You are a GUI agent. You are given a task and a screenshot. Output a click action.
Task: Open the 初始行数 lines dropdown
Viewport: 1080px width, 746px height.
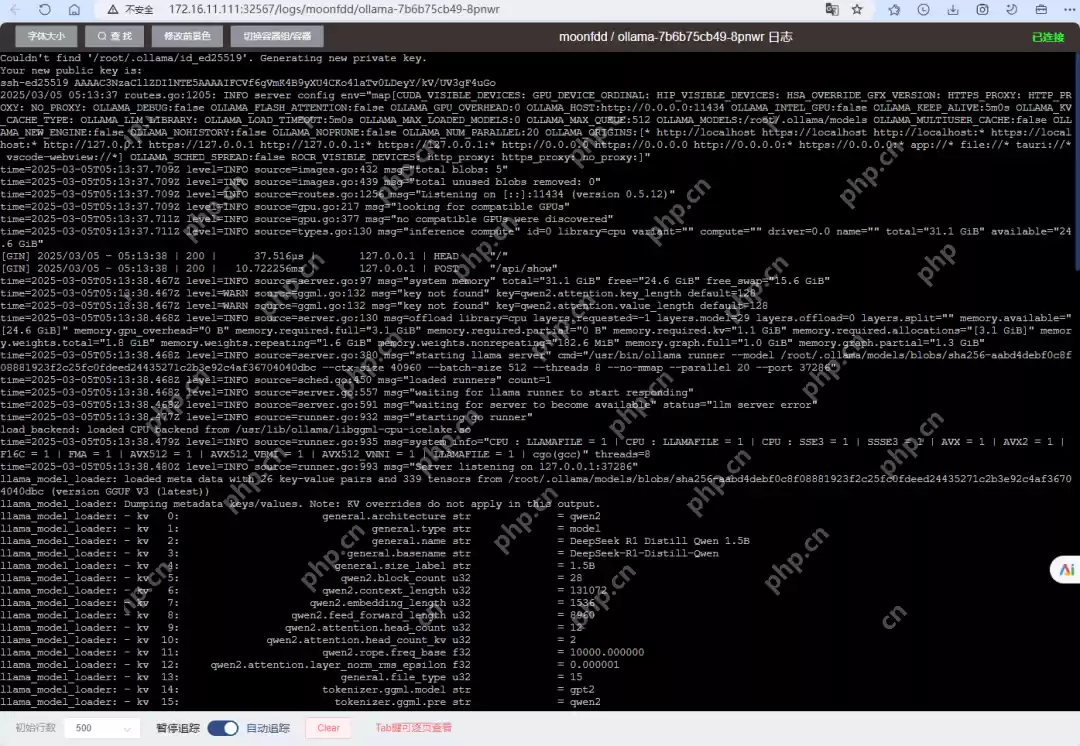[x=101, y=728]
